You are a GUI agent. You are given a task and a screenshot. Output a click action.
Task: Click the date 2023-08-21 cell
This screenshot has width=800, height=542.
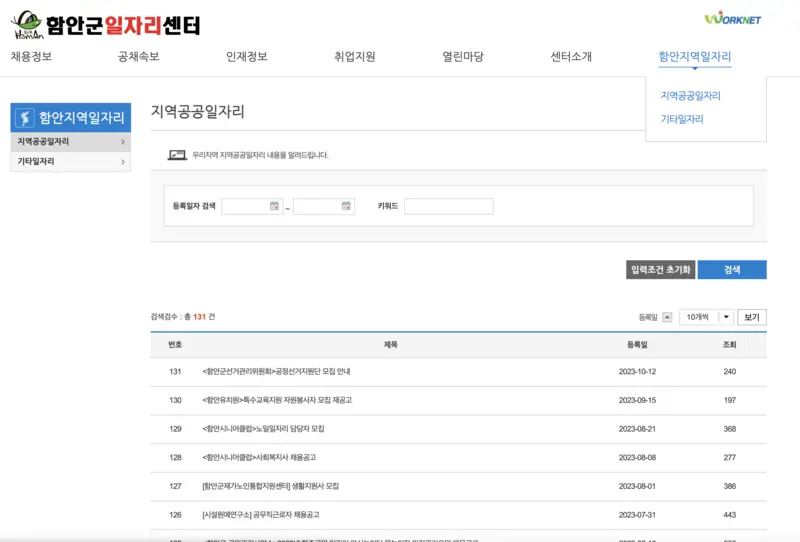click(x=637, y=429)
